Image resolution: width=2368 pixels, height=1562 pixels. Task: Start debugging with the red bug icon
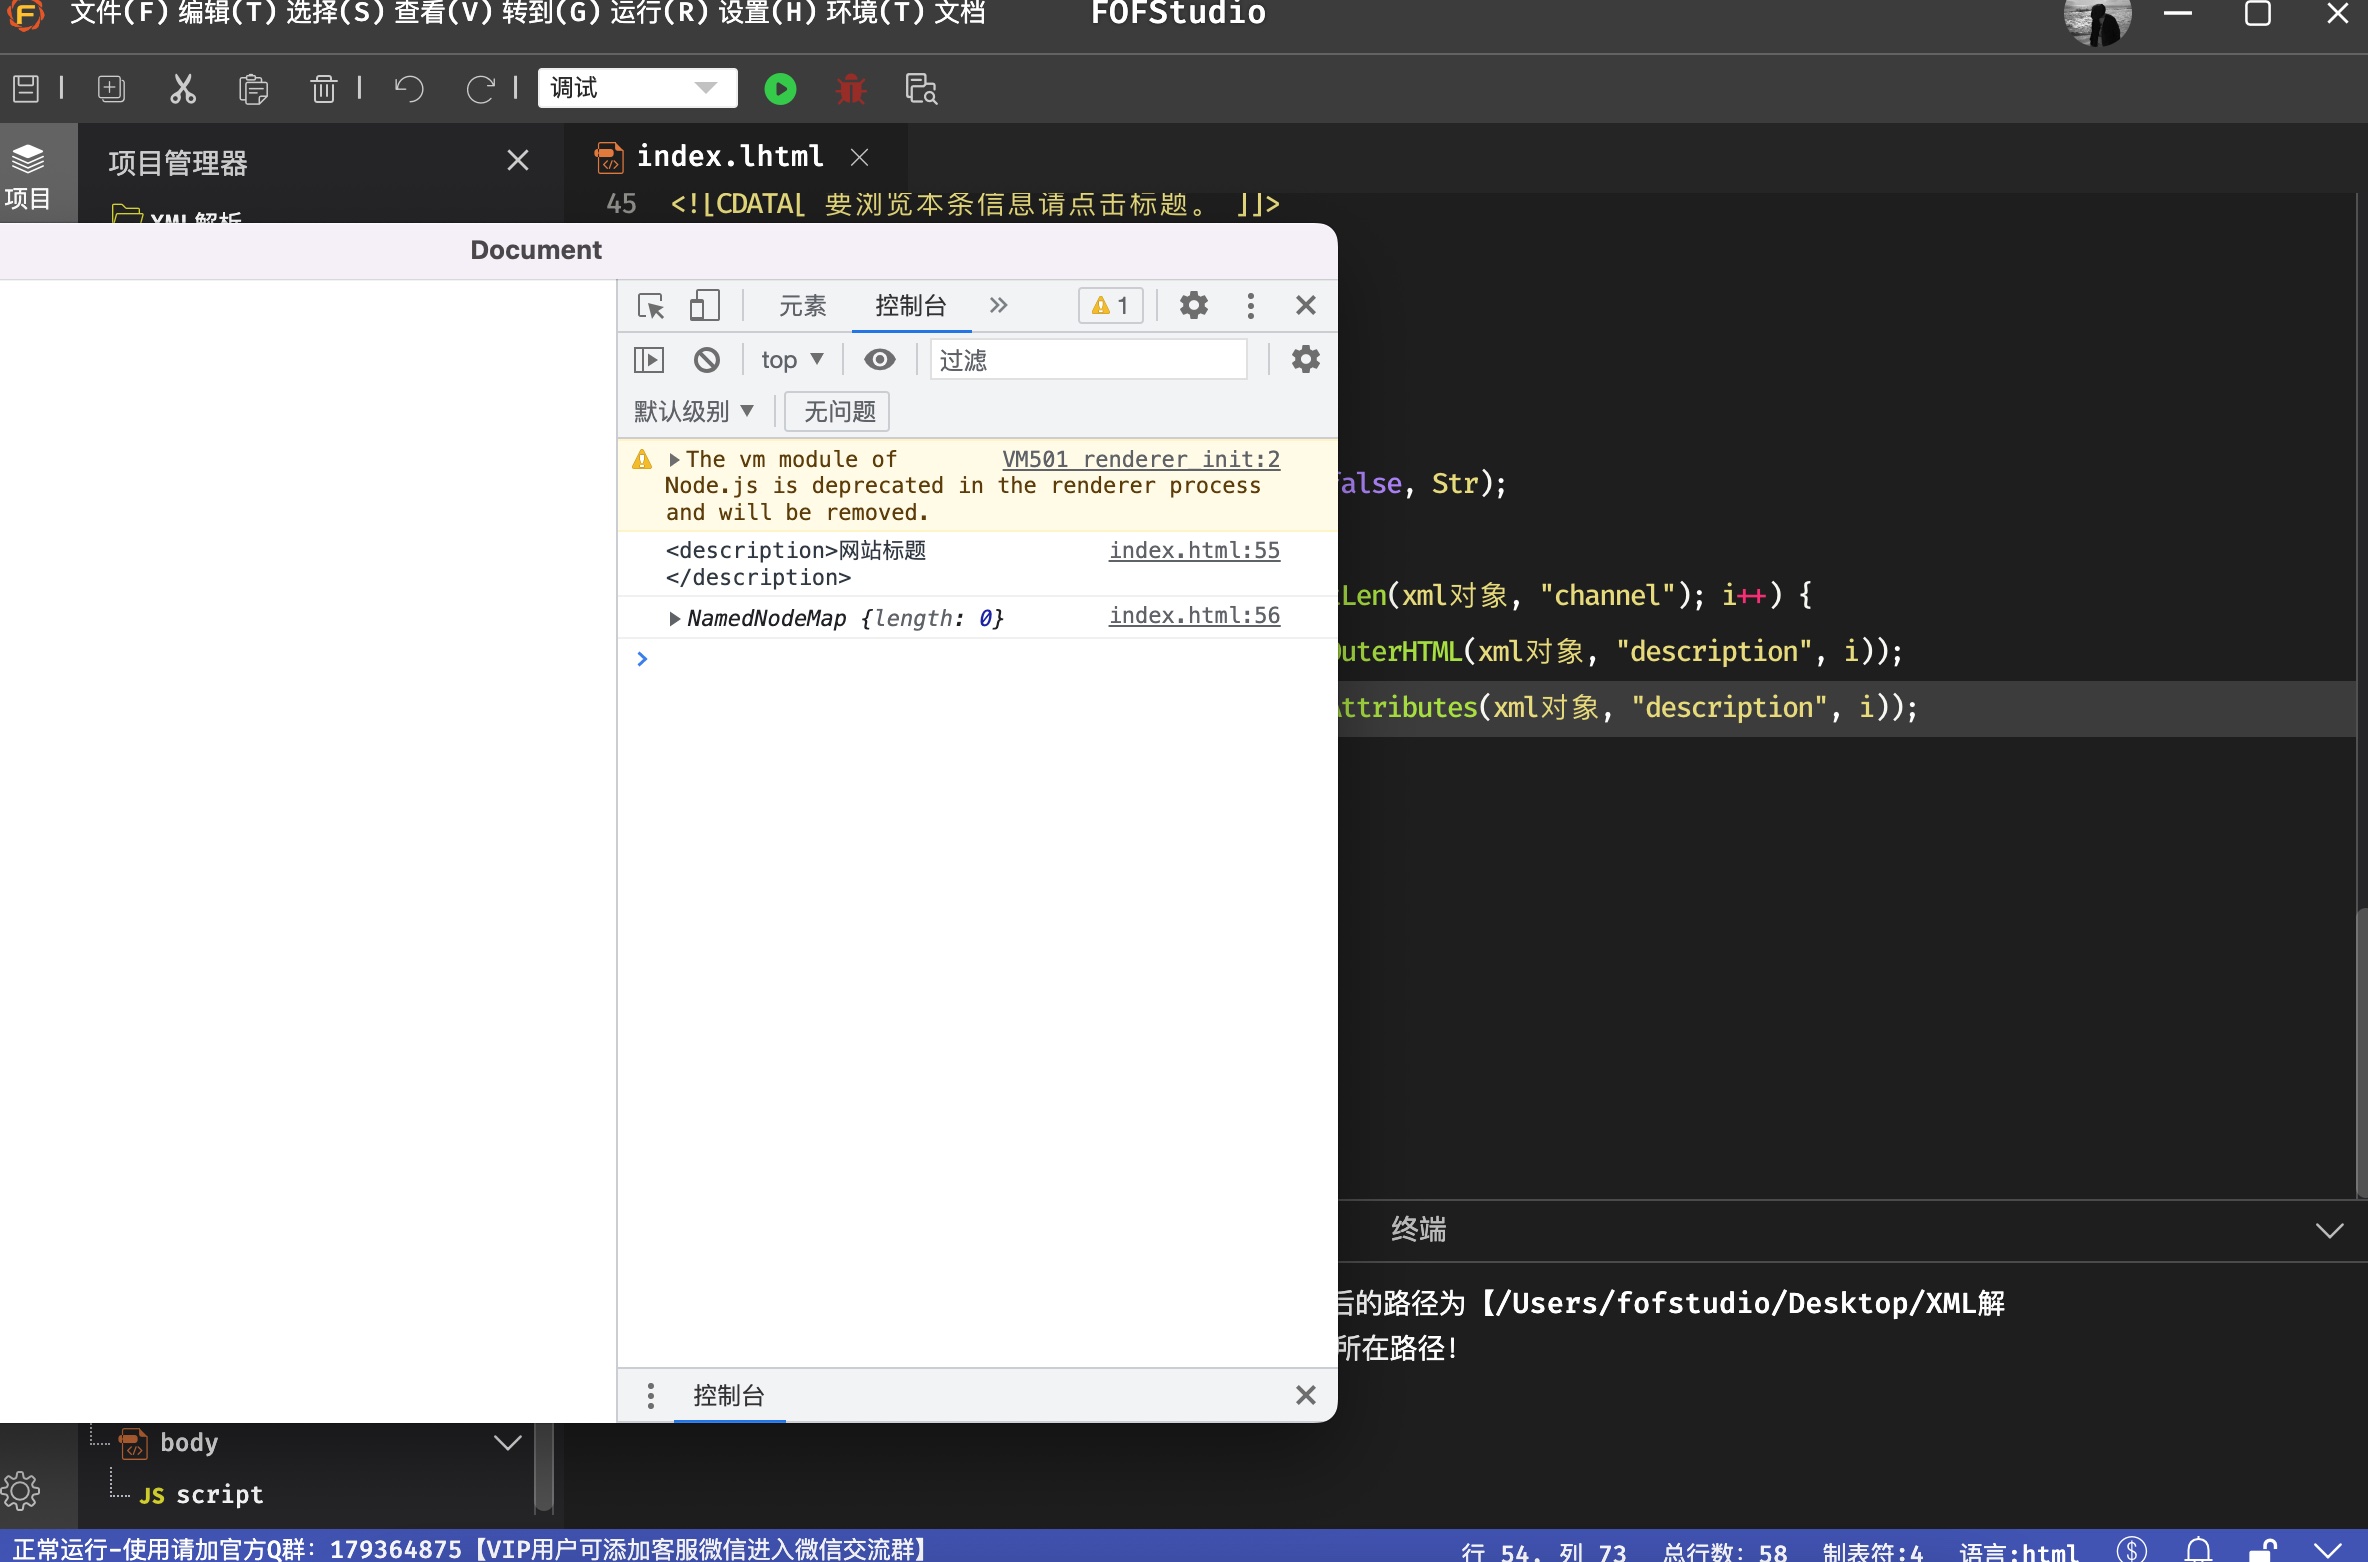coord(850,89)
